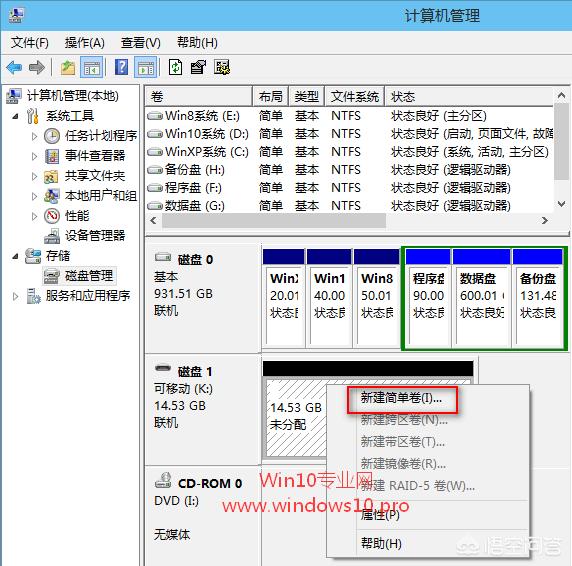Select the 数据盘 600.01 GB partition block

coord(482,298)
